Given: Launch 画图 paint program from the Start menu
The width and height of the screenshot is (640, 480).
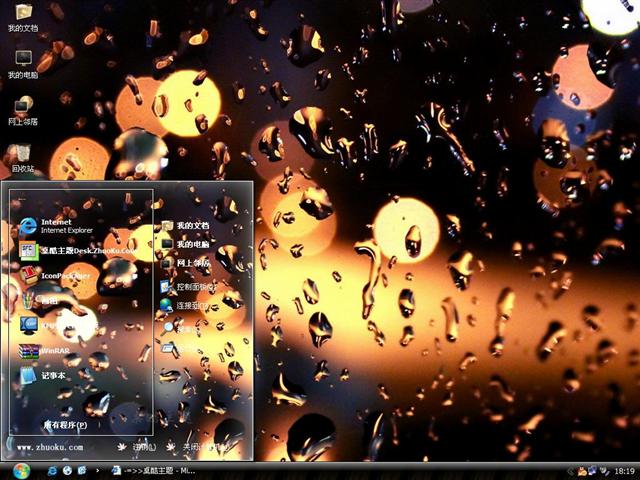Looking at the screenshot, I should [41, 301].
